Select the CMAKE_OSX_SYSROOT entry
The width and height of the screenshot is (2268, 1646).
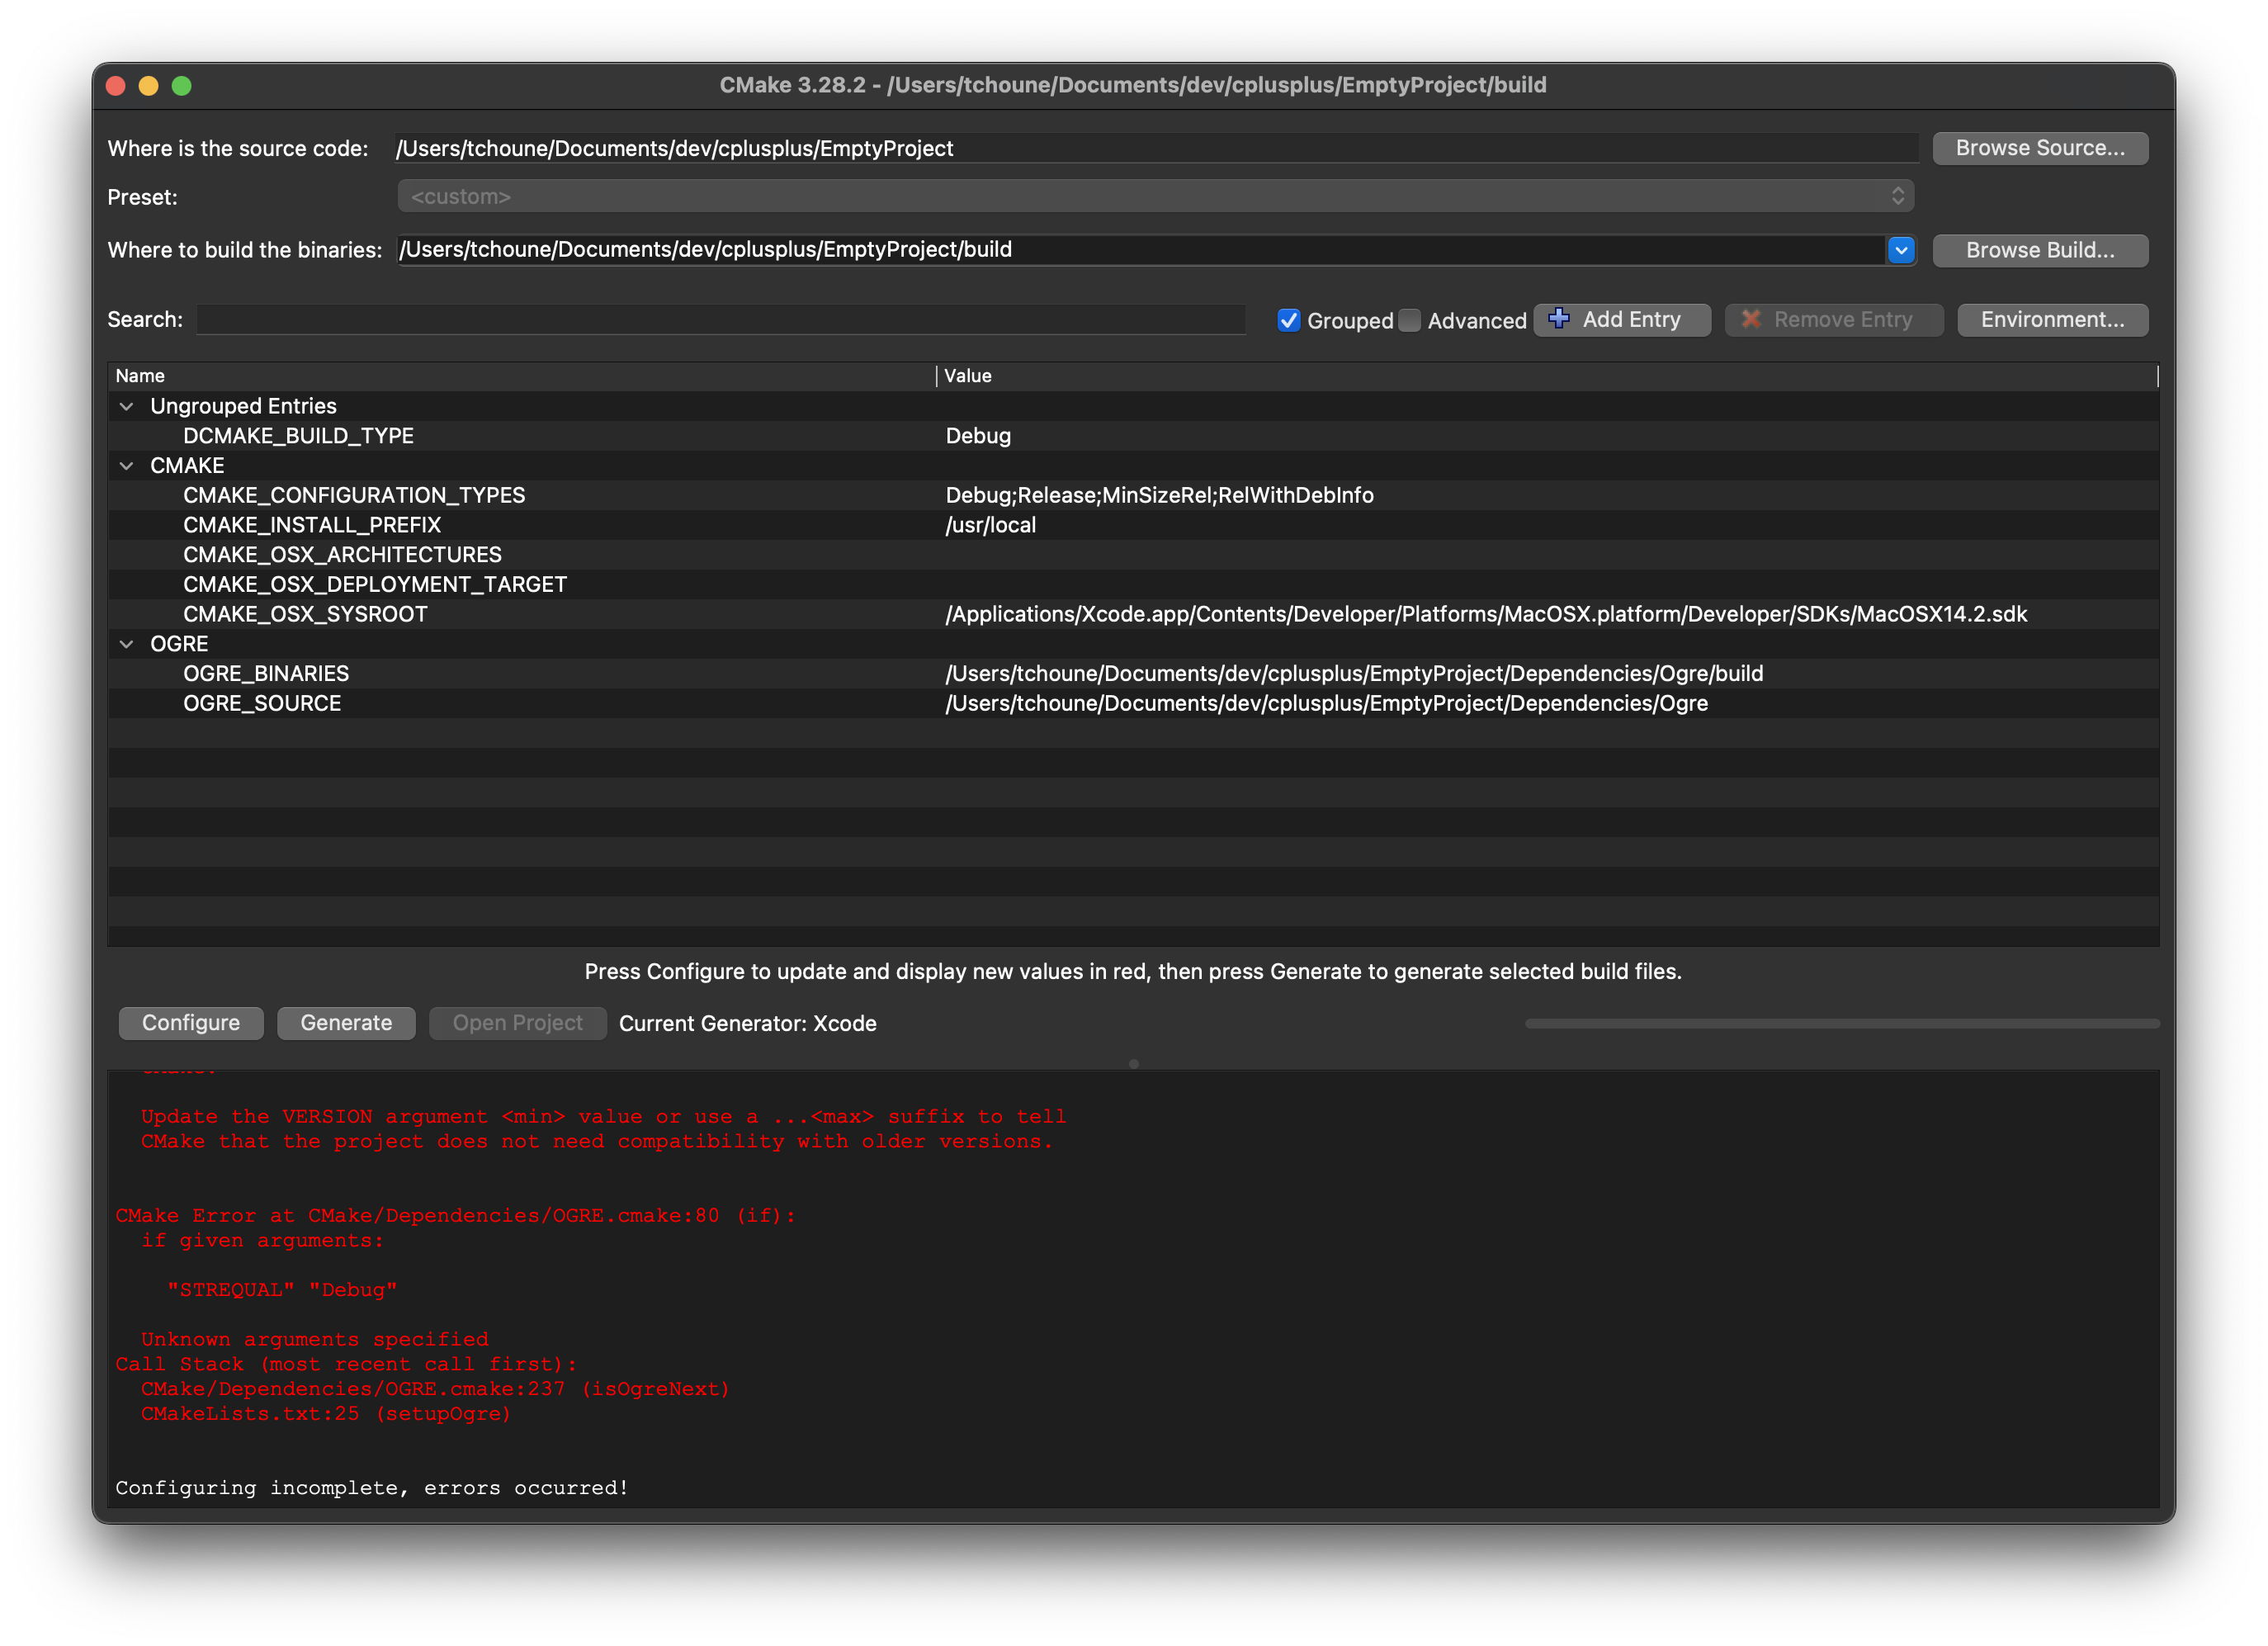point(305,614)
